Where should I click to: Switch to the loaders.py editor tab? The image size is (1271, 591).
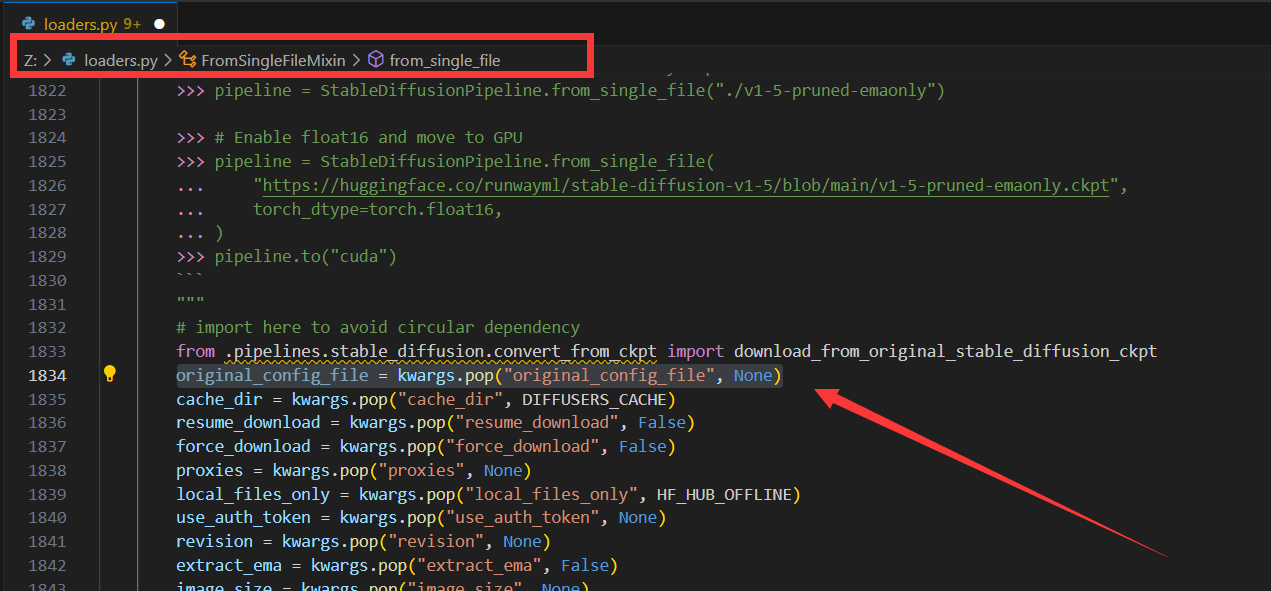(80, 22)
